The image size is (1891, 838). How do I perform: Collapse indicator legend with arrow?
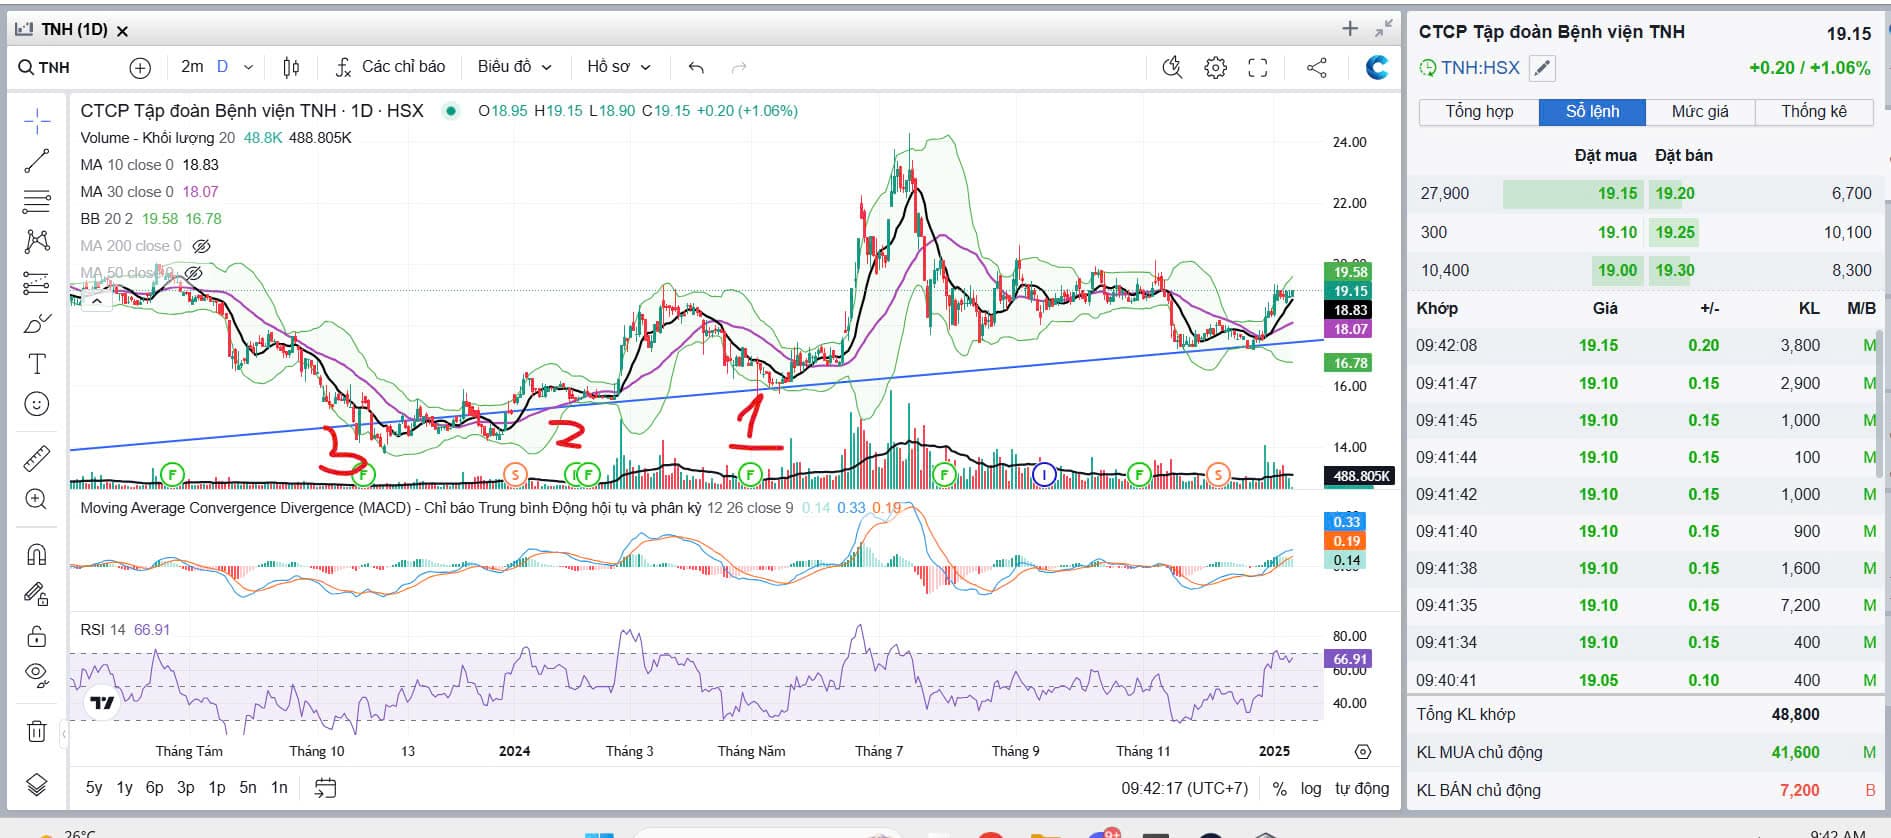[97, 299]
